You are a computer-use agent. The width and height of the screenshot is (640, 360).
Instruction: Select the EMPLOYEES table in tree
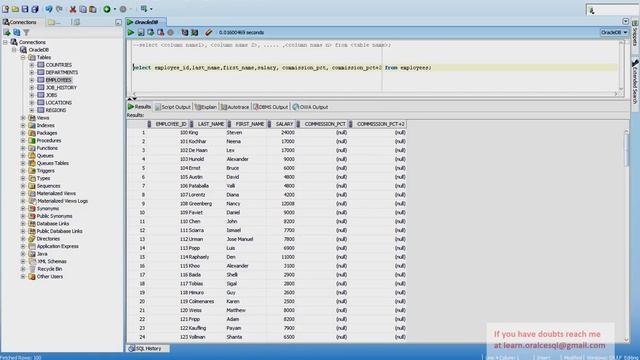(x=58, y=80)
